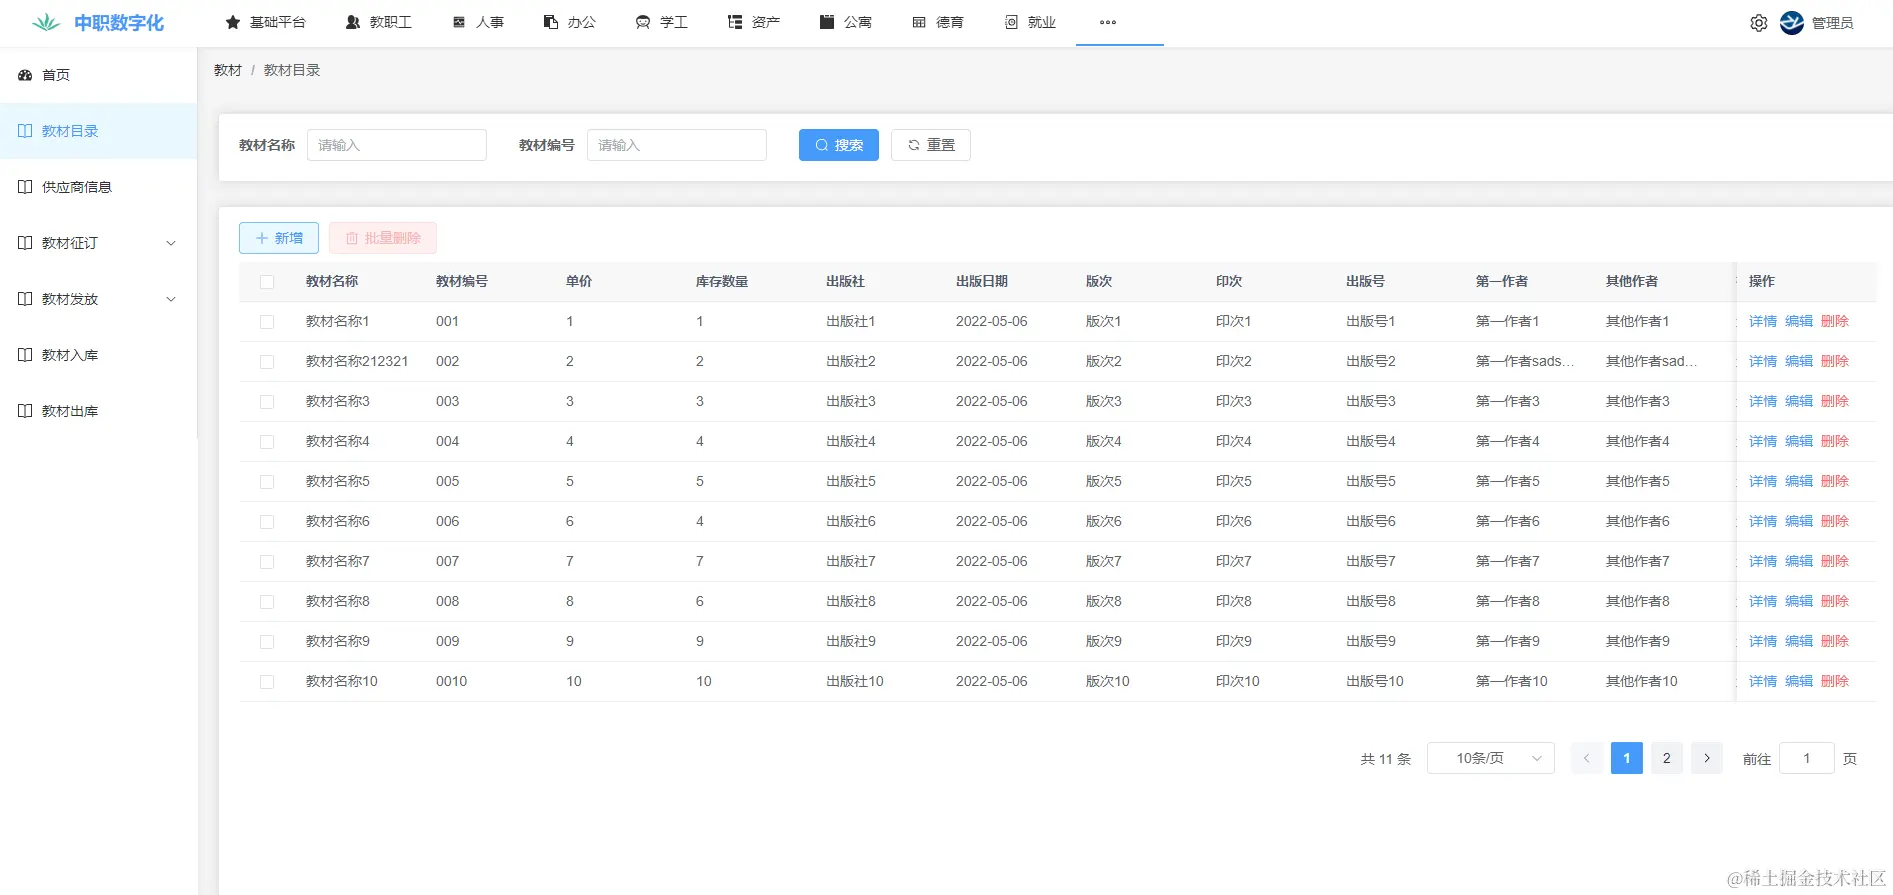1893x895 pixels.
Task: Go to previous page arrow
Action: tap(1587, 758)
